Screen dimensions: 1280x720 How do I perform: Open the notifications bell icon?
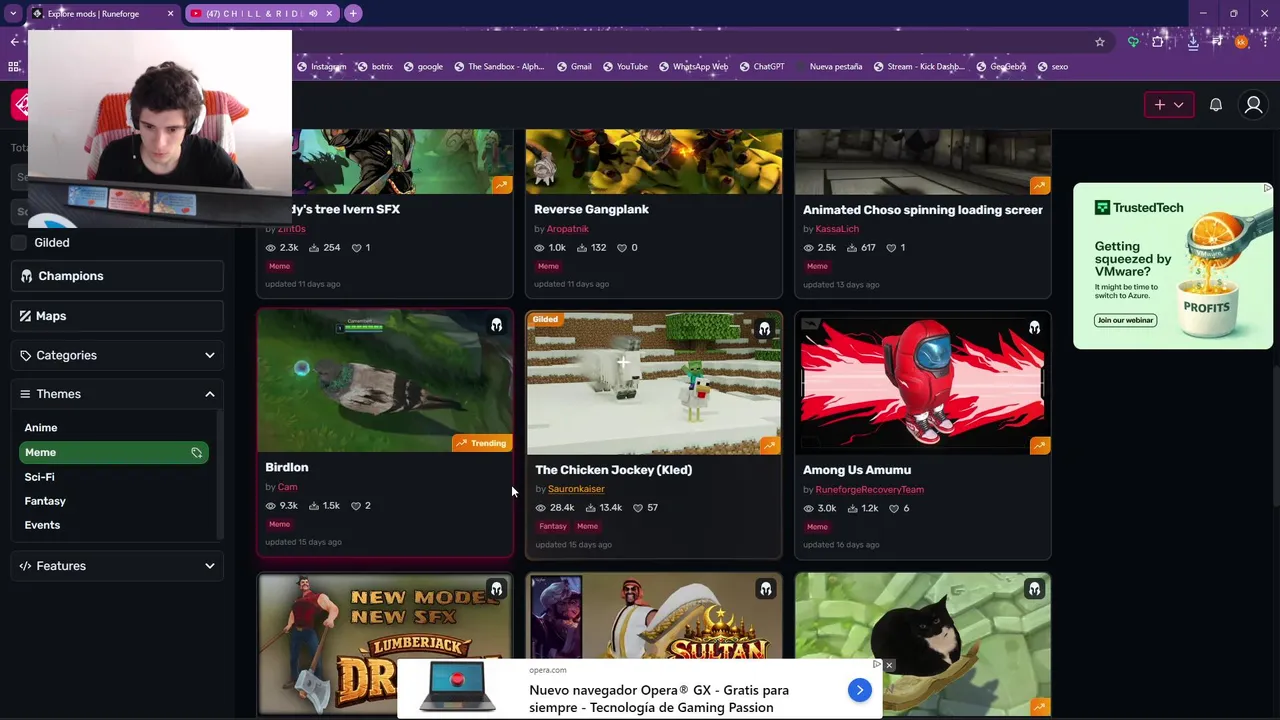point(1216,105)
